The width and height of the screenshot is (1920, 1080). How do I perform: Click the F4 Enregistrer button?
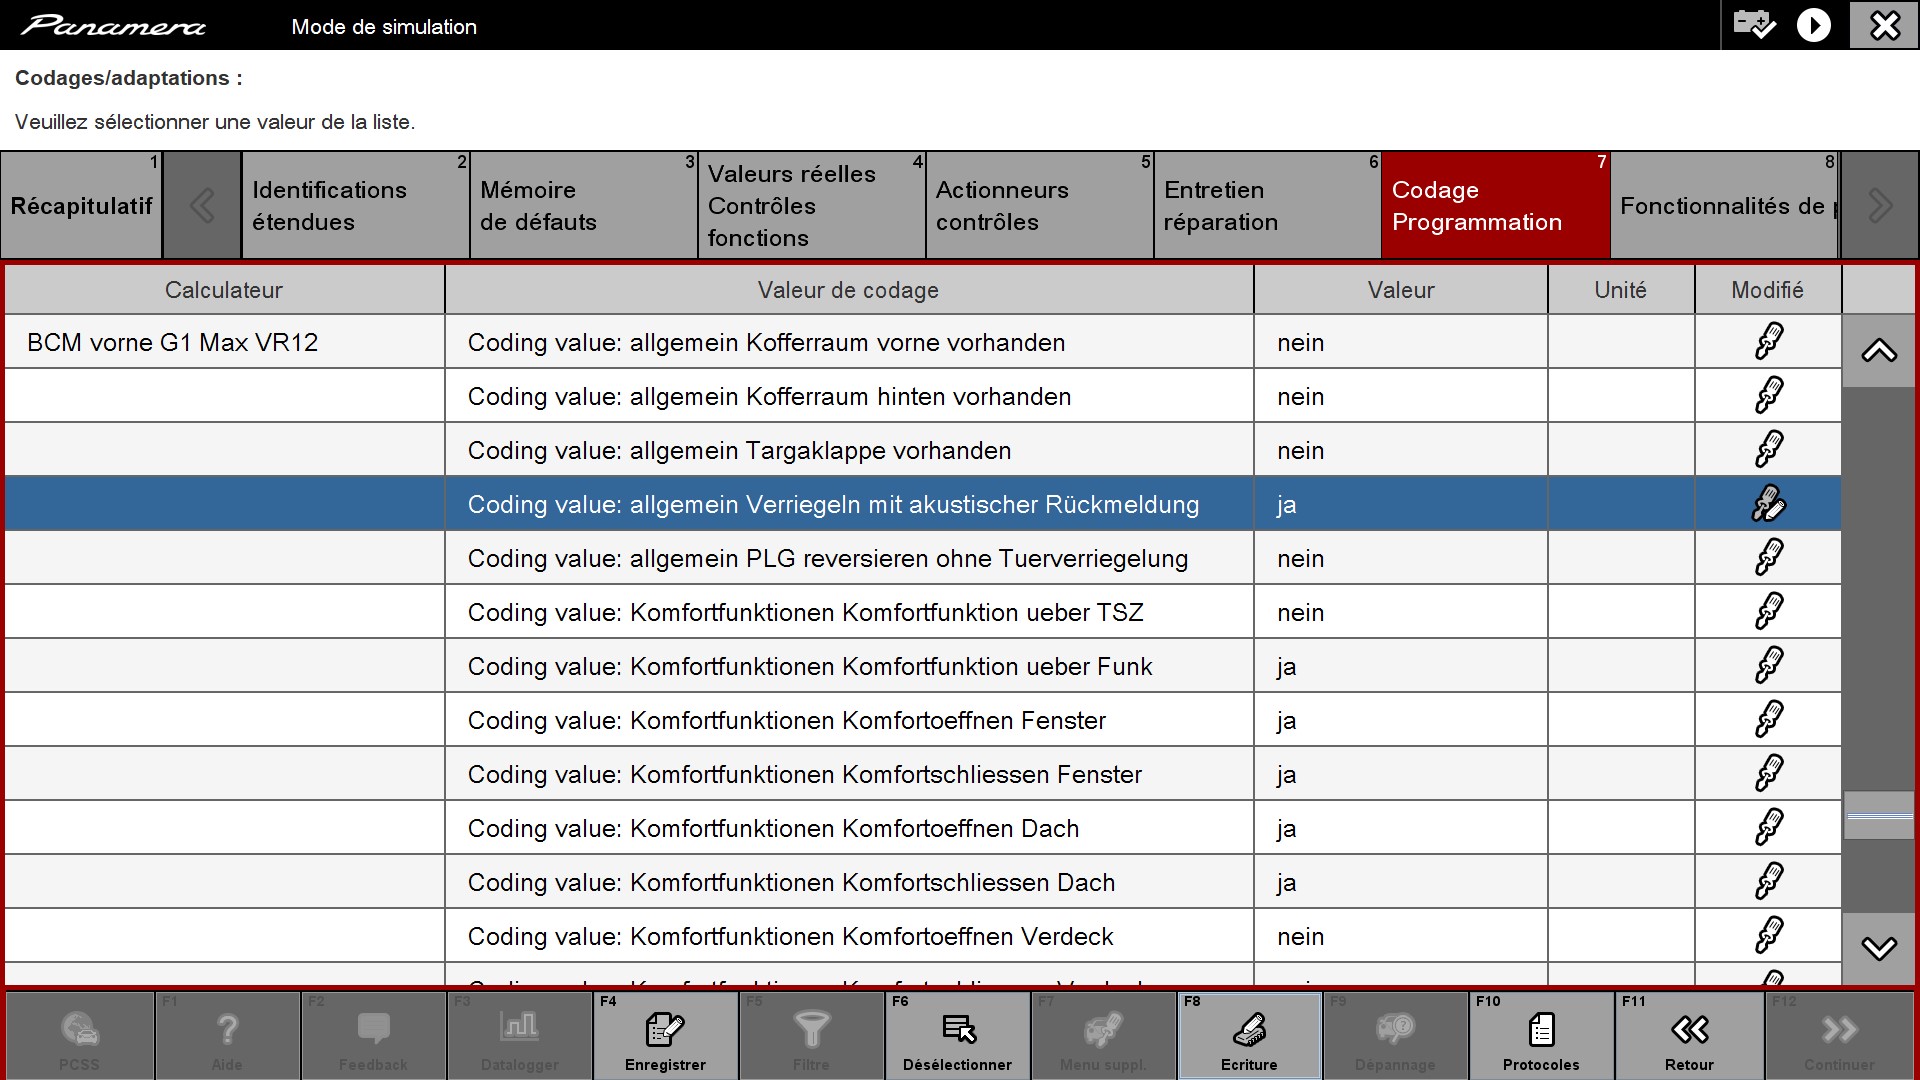(x=666, y=1036)
